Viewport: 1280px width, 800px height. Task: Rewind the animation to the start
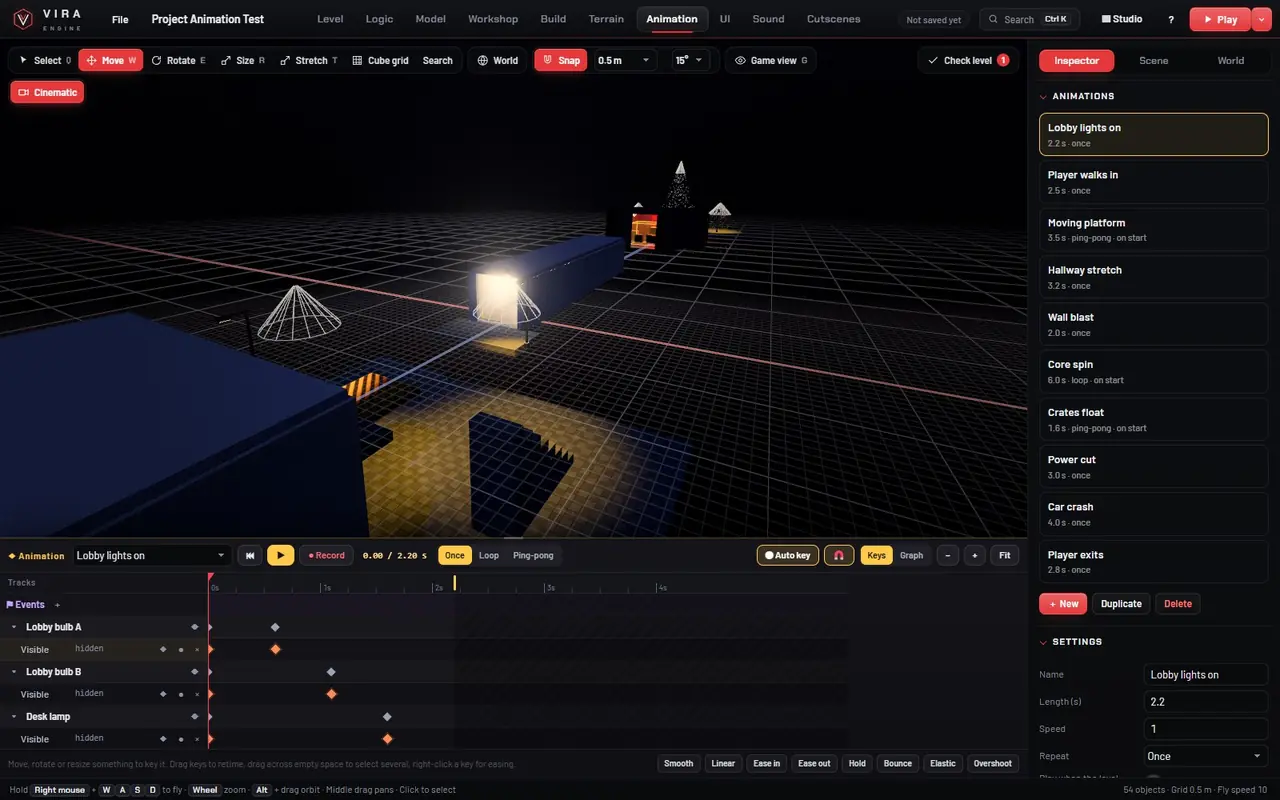pos(250,555)
